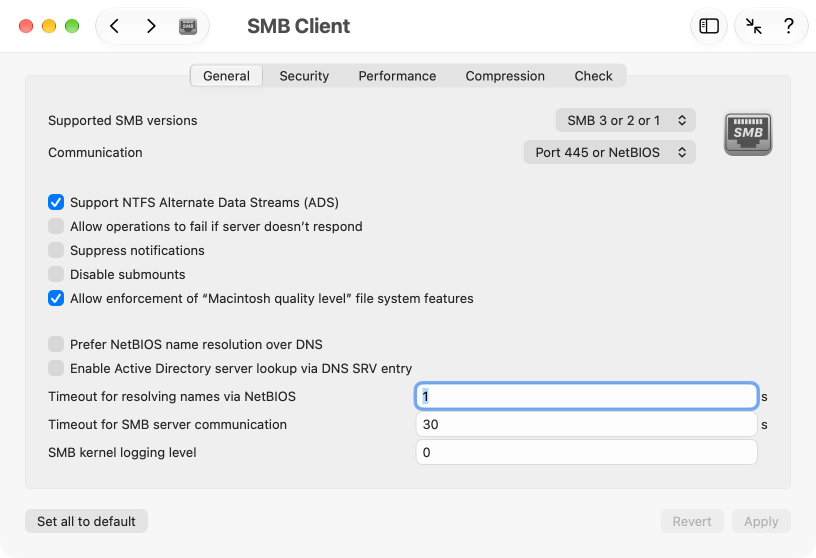This screenshot has height=558, width=816.
Task: Click the yellow minimize window button
Action: click(49, 26)
